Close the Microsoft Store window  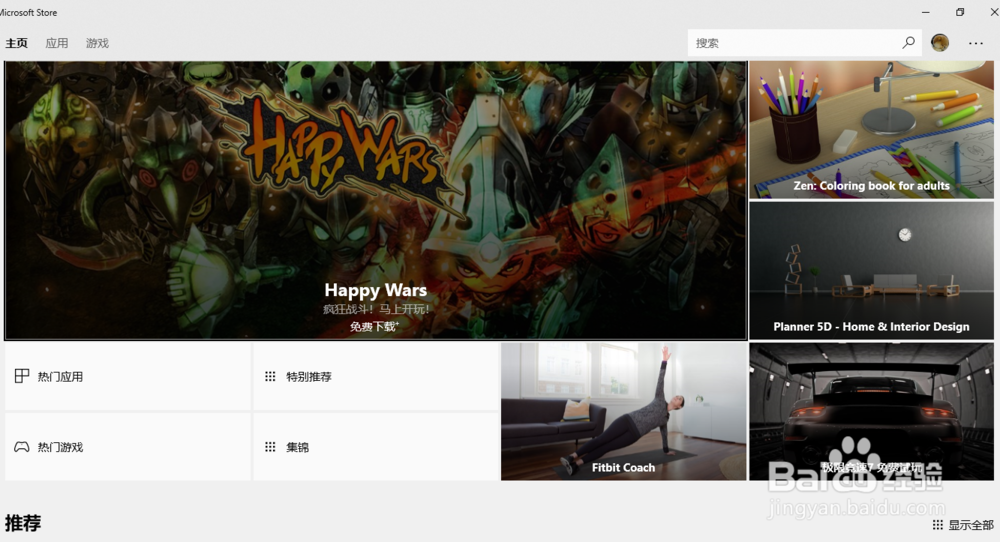click(x=994, y=12)
